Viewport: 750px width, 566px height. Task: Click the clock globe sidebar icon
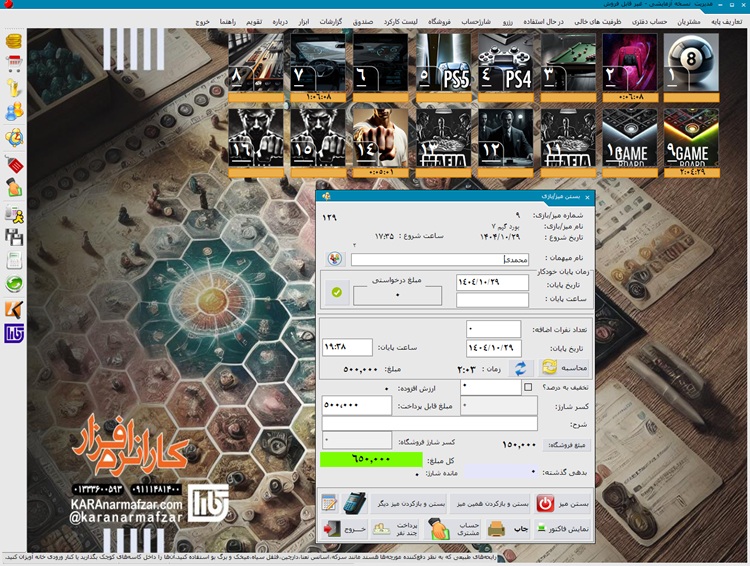(14, 138)
